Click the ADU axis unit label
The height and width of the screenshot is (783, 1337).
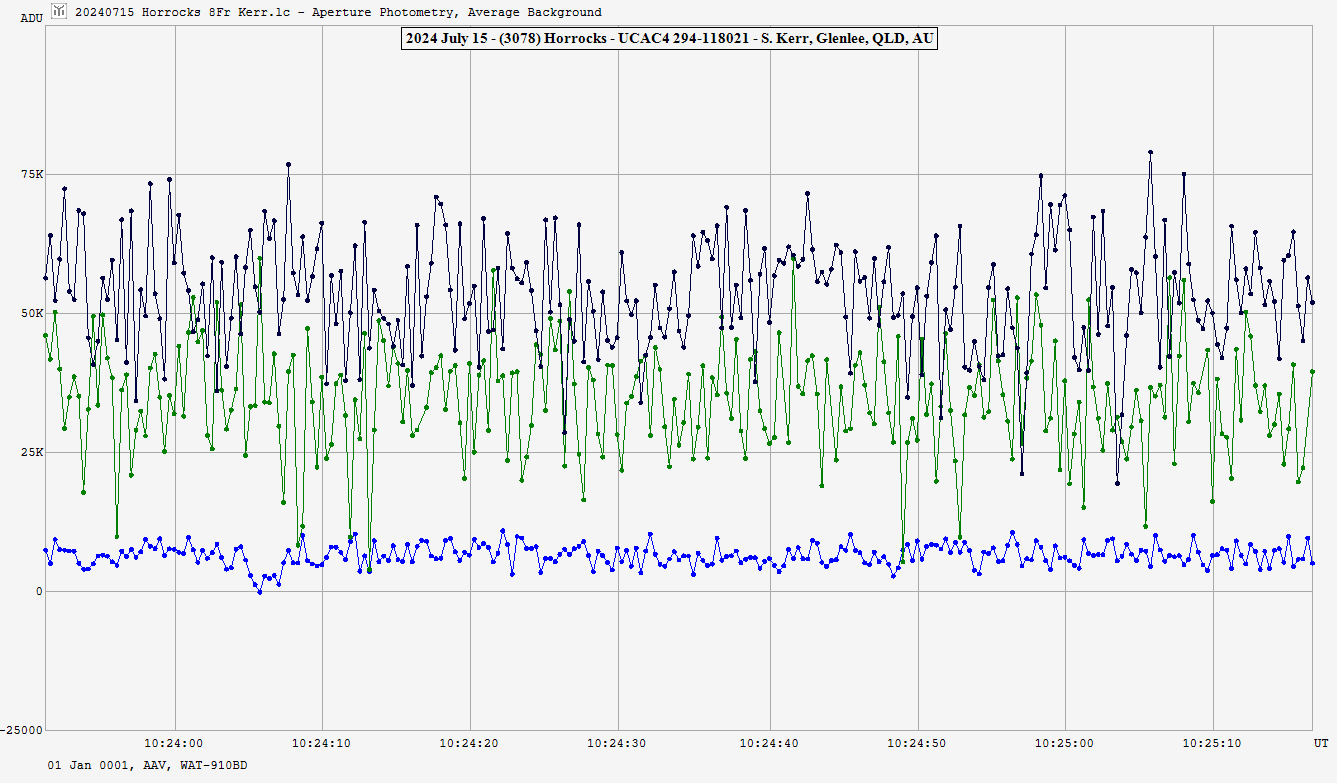[x=31, y=18]
